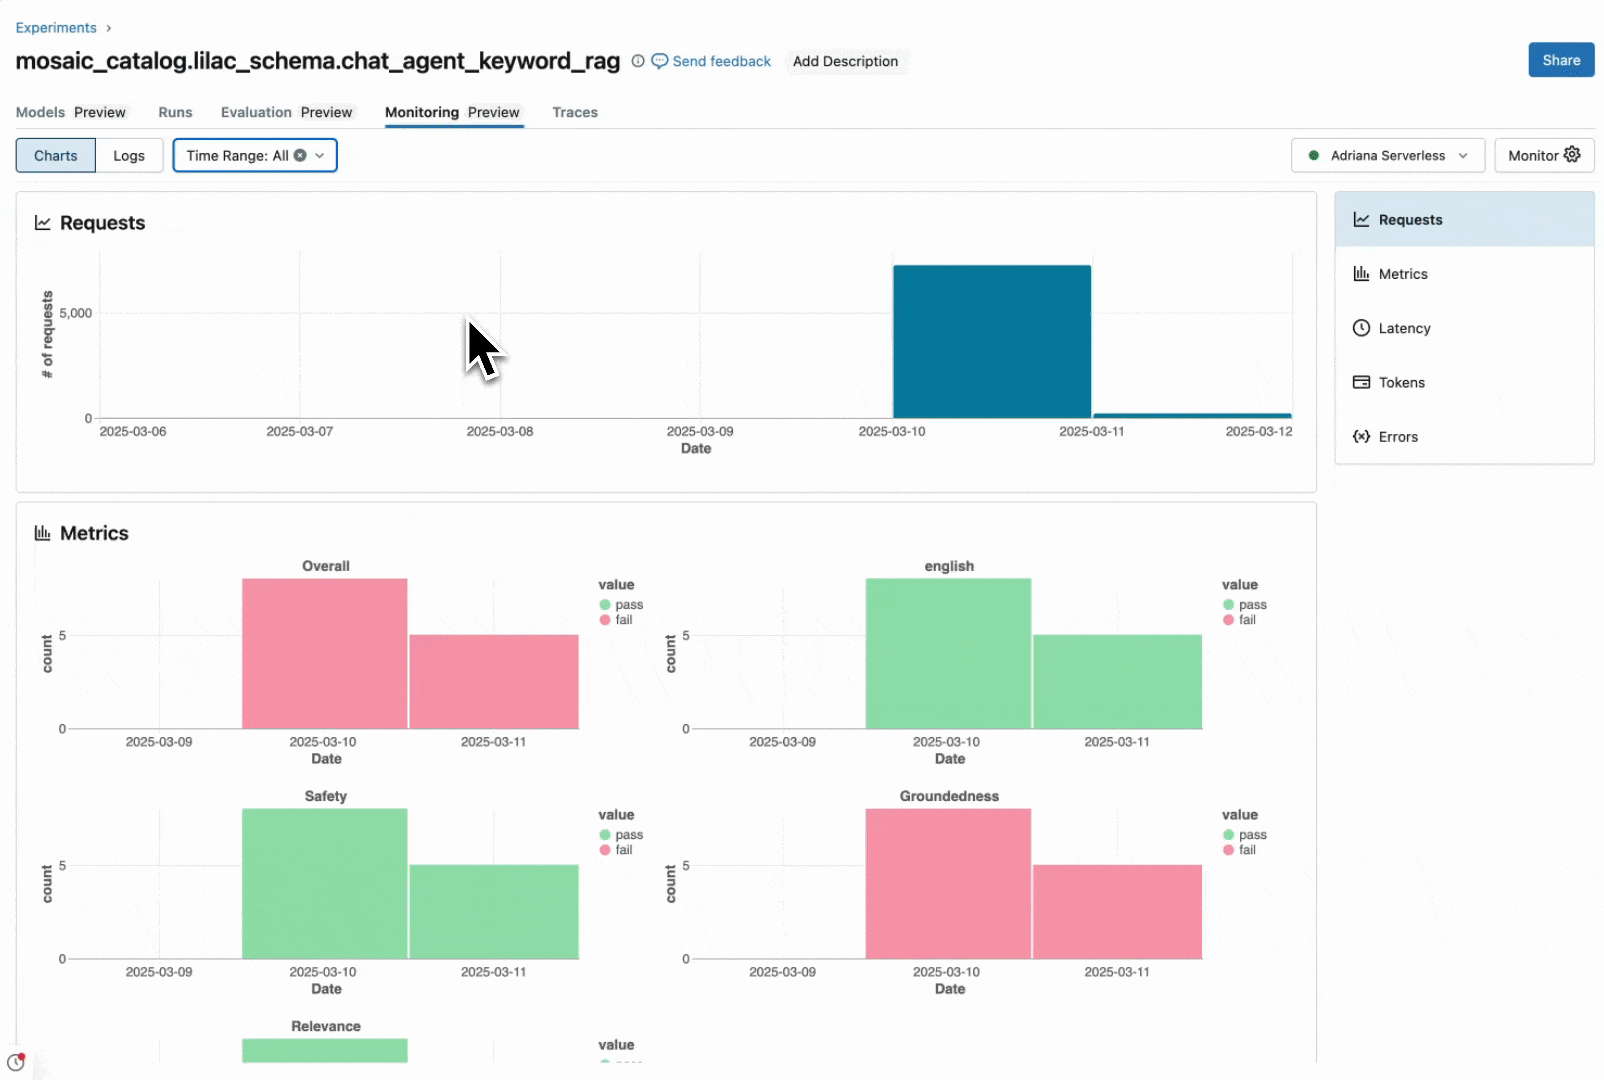This screenshot has height=1080, width=1604.
Task: Click the breadcrumb chevron after Experiments
Action: coord(109,28)
